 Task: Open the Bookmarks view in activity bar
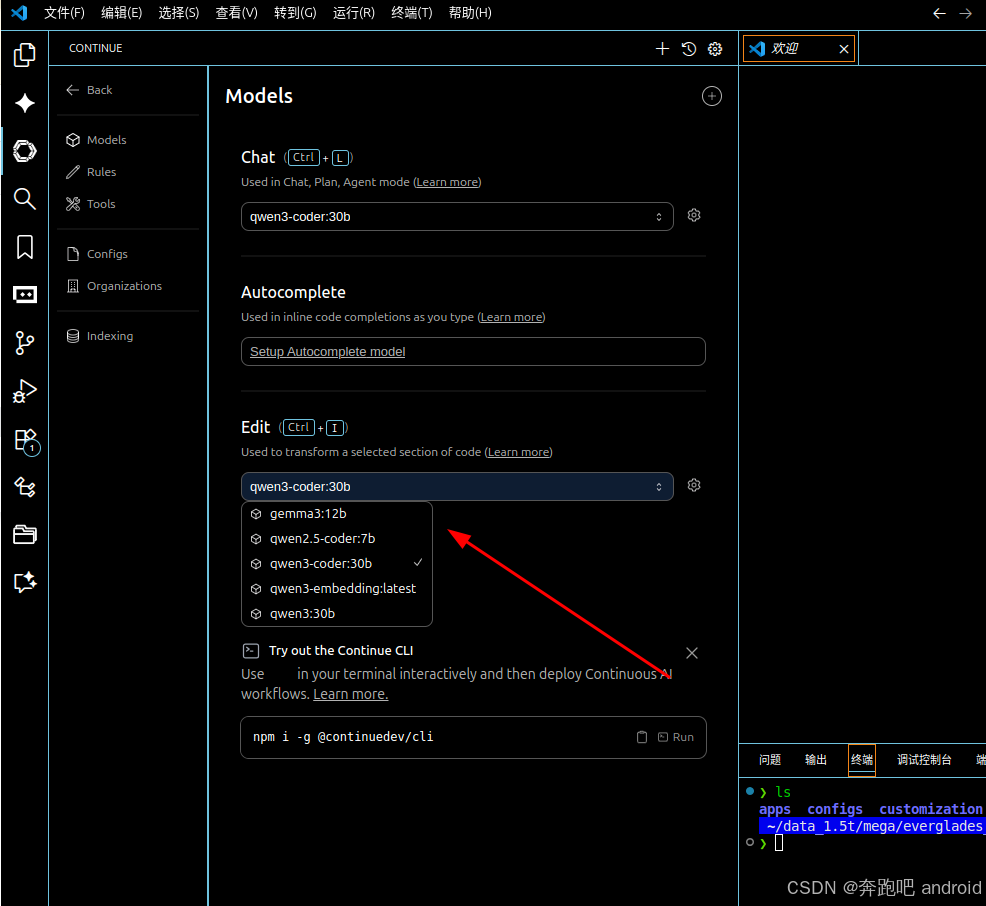[25, 247]
